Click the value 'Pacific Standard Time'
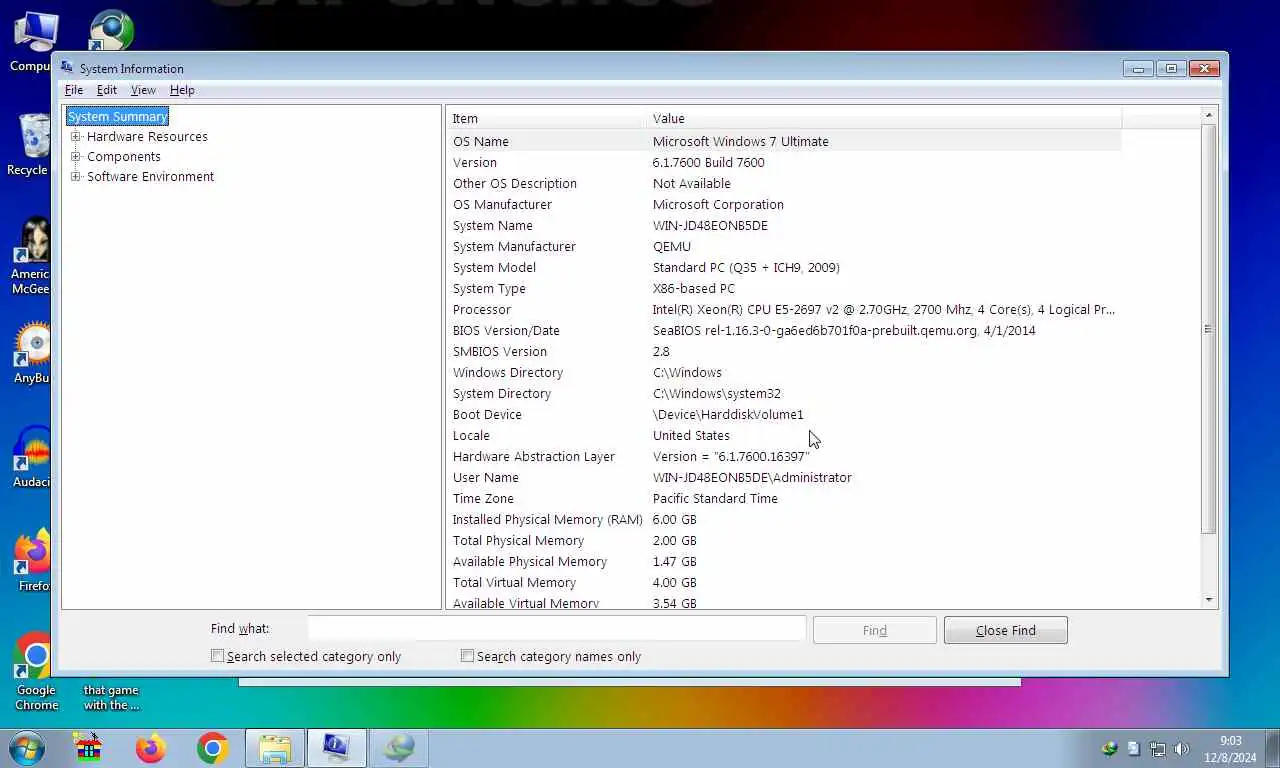 pos(715,498)
